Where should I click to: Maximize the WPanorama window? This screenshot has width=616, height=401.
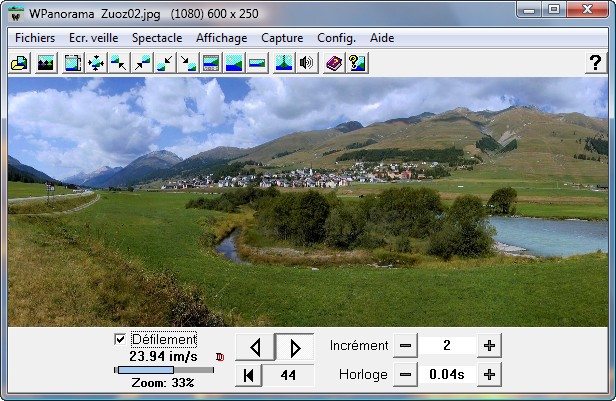pyautogui.click(x=554, y=9)
